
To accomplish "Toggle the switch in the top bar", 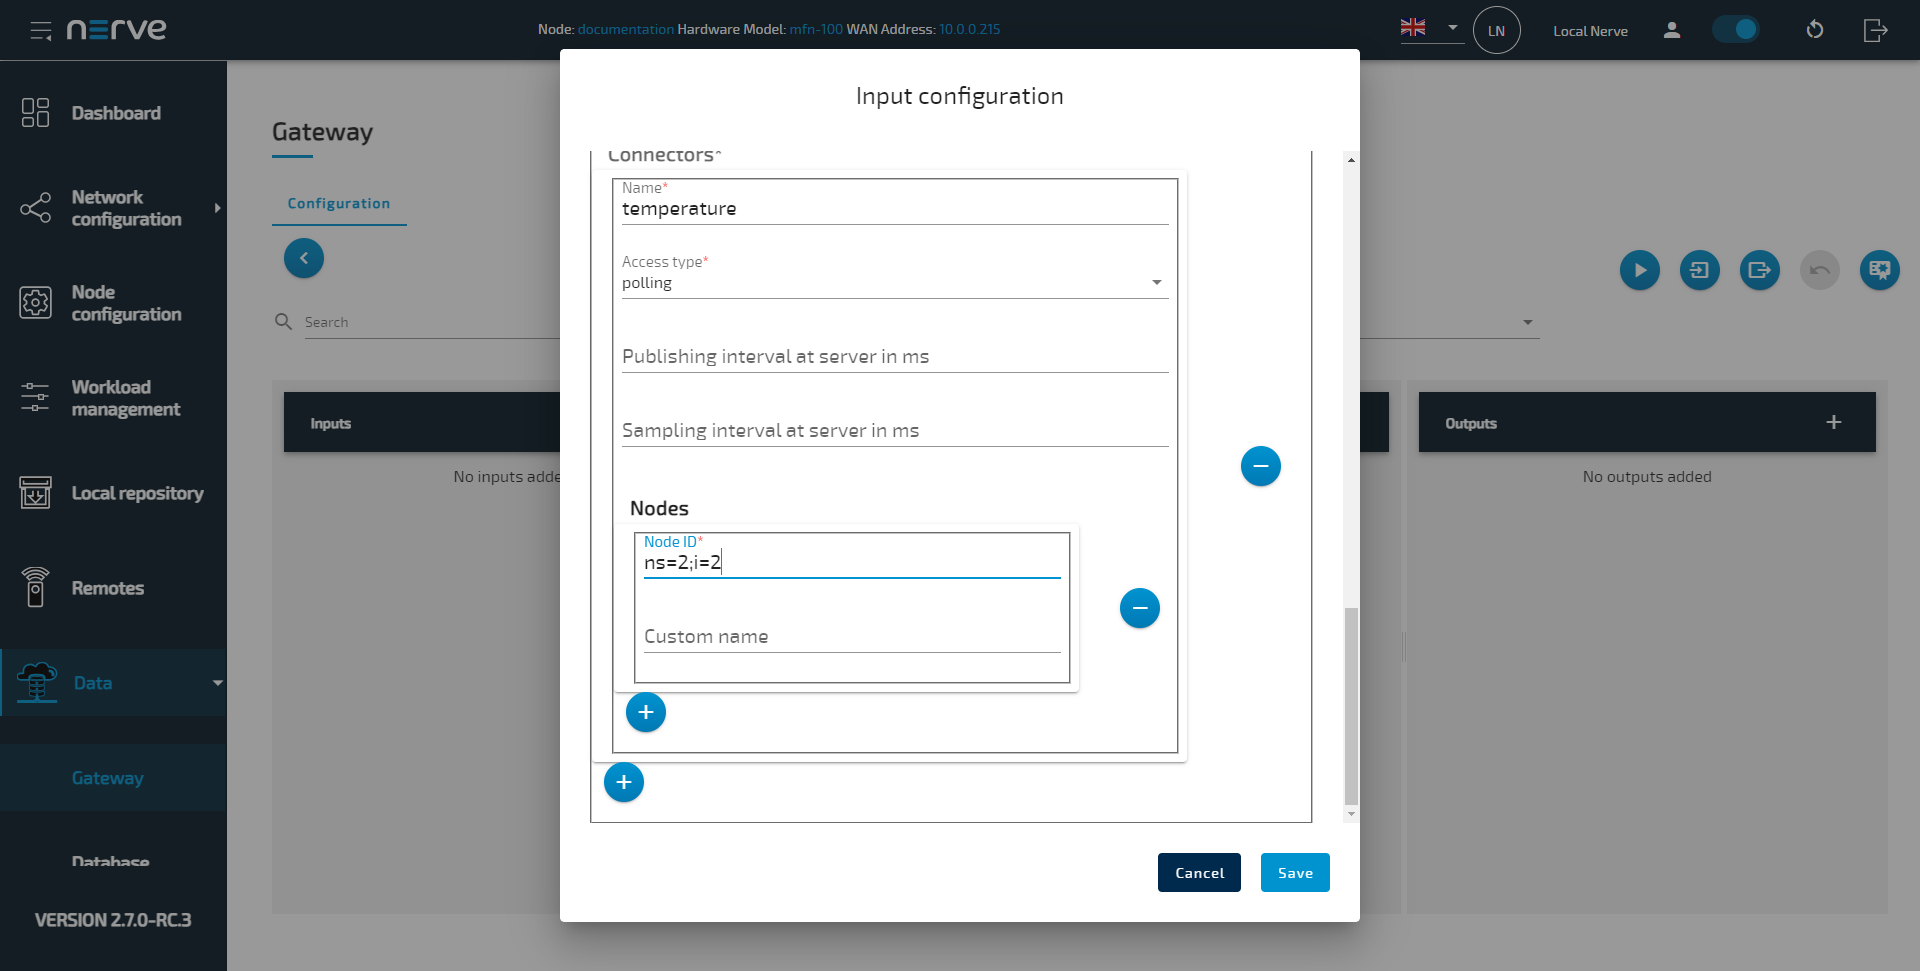I will (x=1735, y=30).
